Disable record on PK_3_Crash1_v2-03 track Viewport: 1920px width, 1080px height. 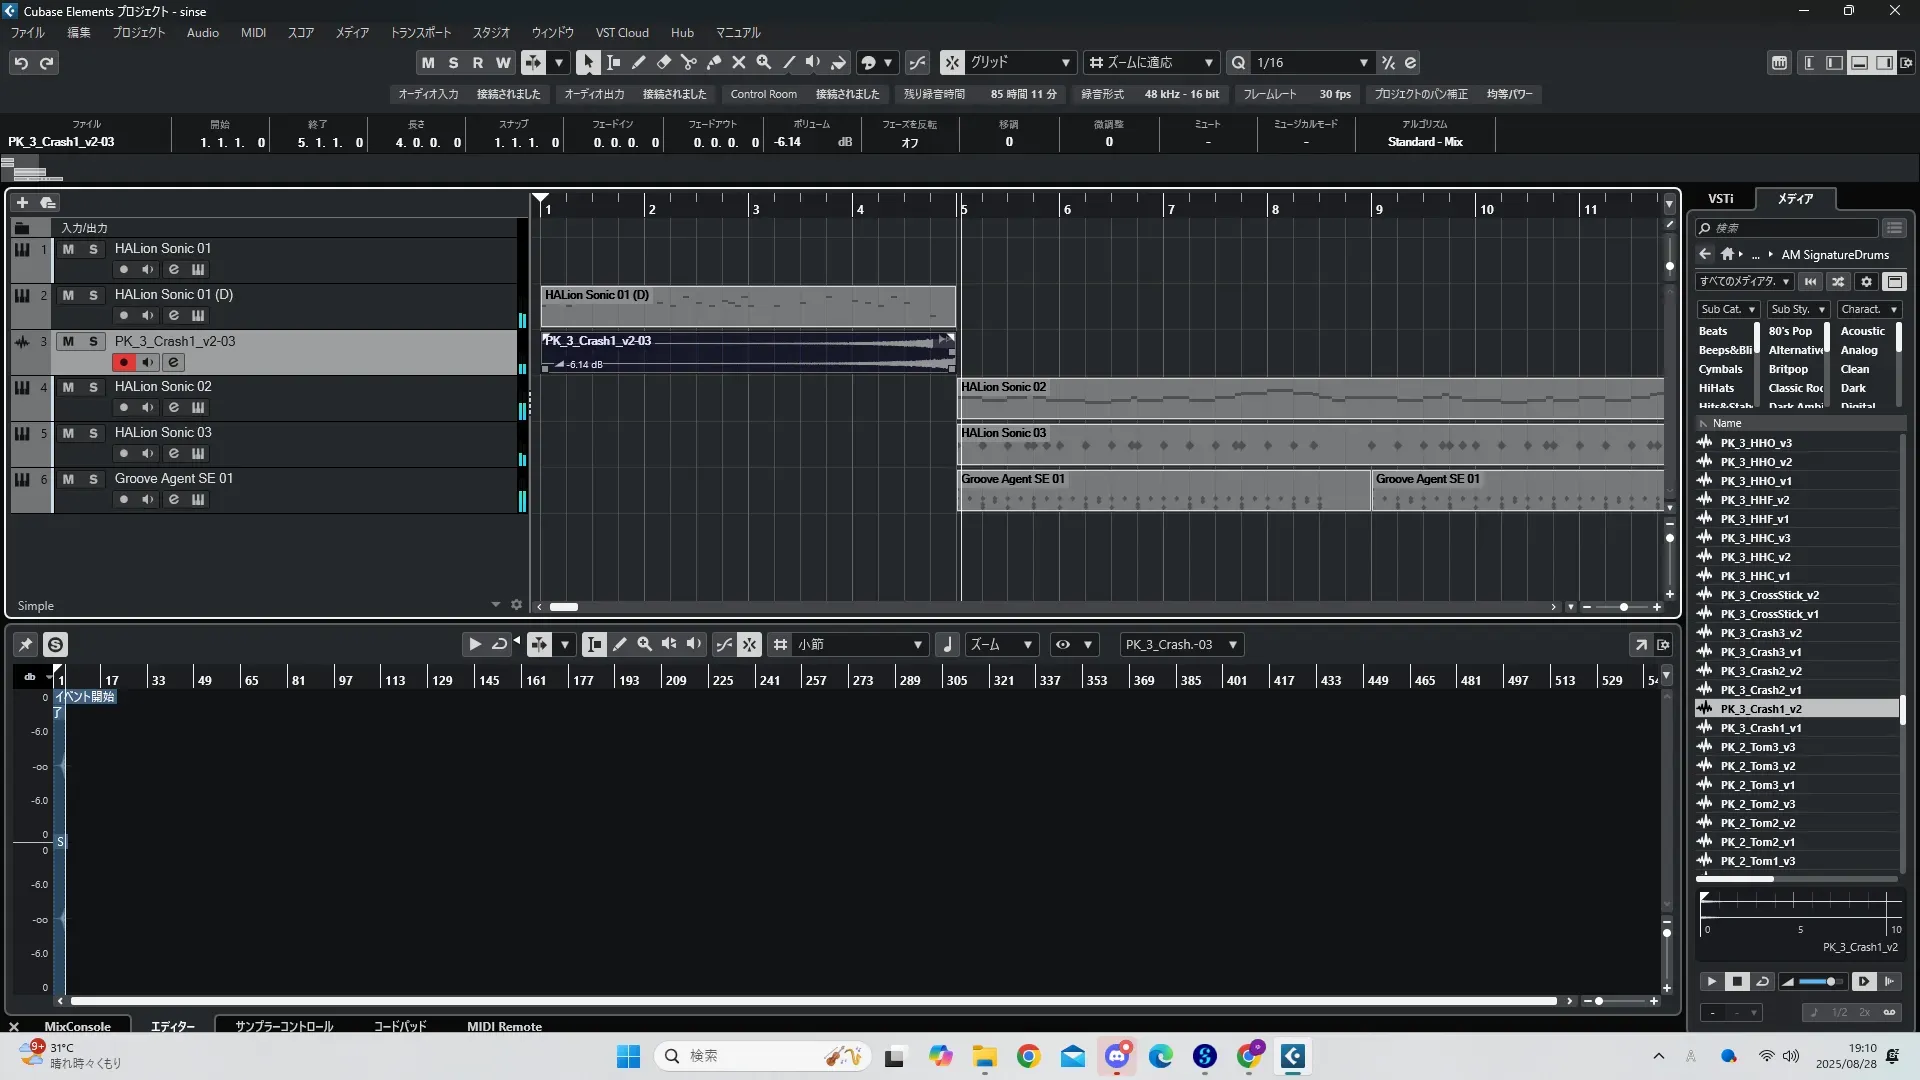coord(123,362)
